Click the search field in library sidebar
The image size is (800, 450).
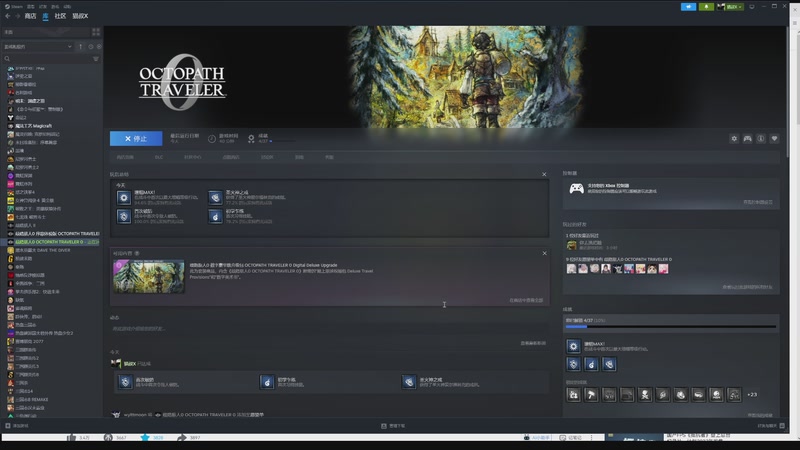point(47,59)
